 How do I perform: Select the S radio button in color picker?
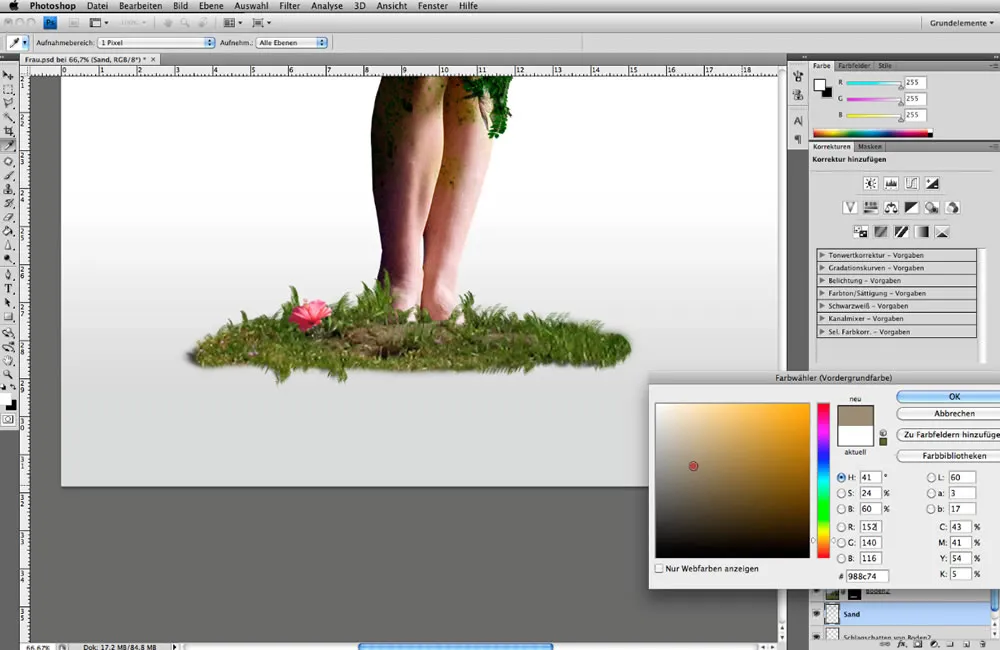pos(840,493)
